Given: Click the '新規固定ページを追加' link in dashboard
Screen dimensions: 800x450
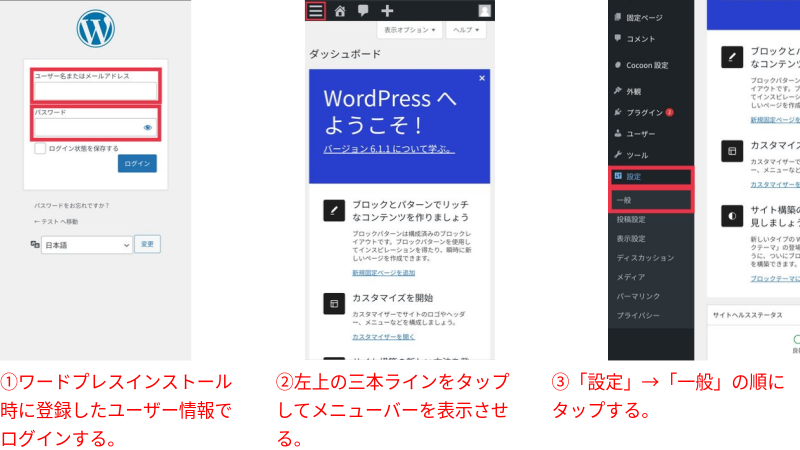Looking at the screenshot, I should (x=384, y=273).
